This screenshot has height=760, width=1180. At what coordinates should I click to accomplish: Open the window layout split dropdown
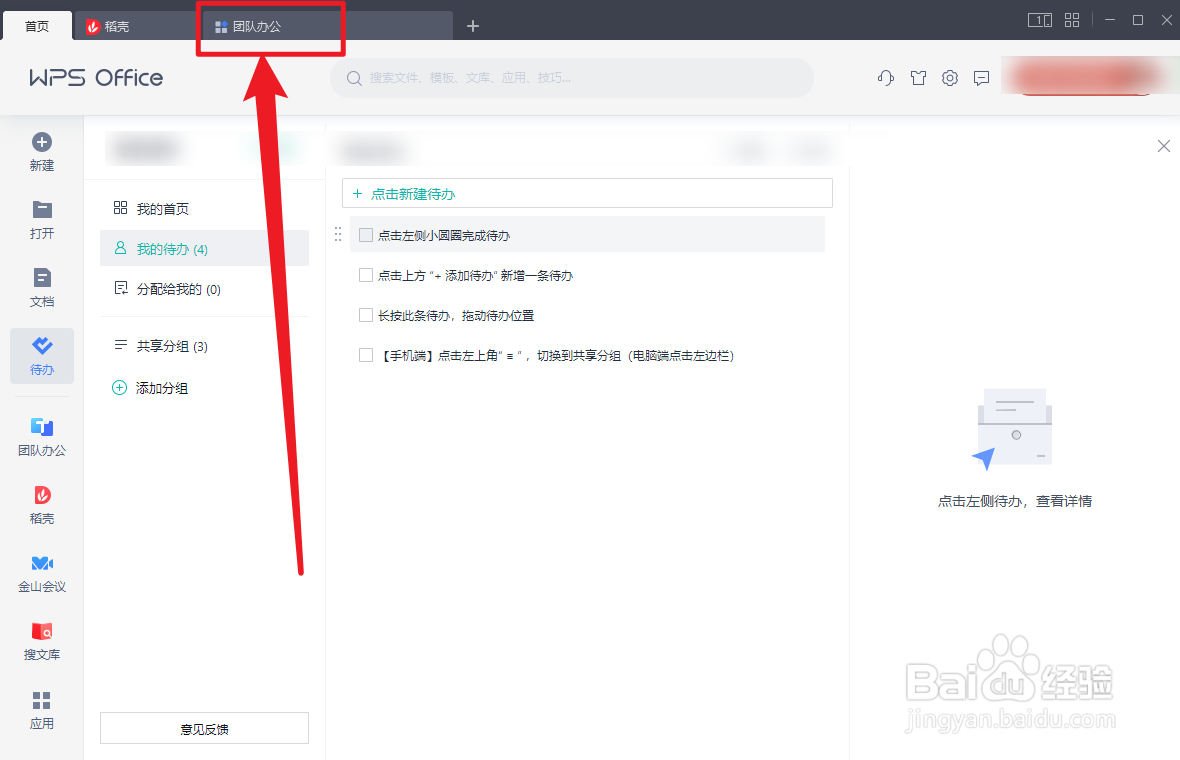(1039, 19)
